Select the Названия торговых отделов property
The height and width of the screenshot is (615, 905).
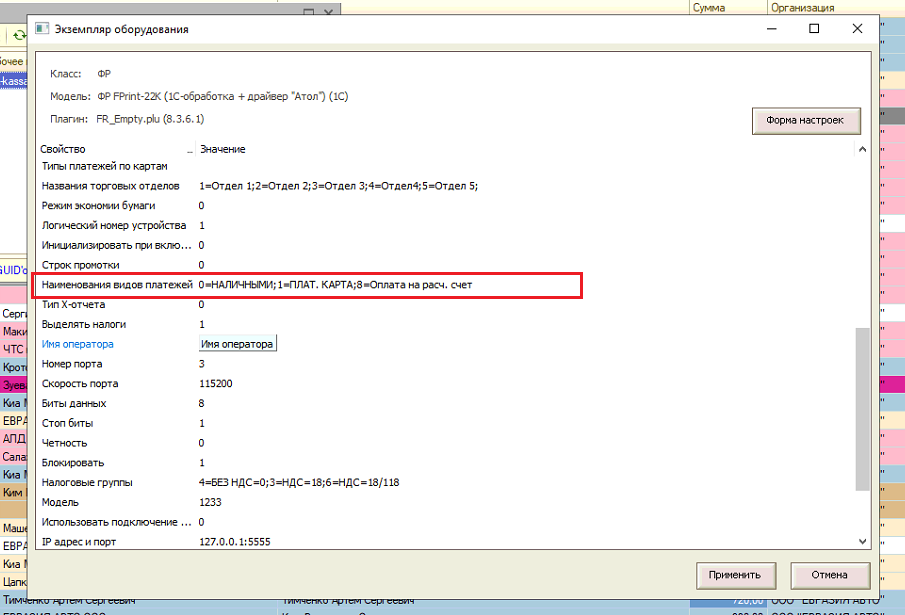[x=110, y=186]
